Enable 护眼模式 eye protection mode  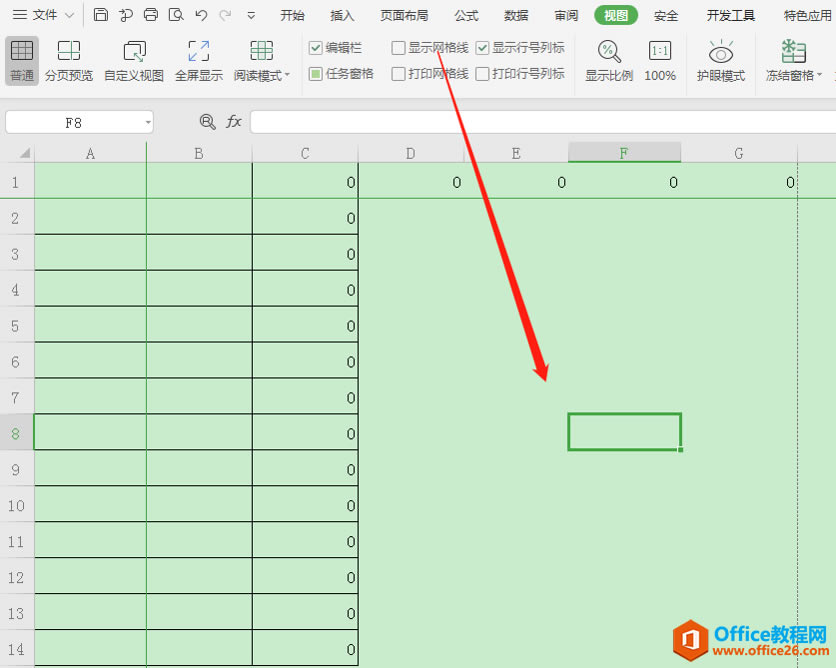(720, 61)
